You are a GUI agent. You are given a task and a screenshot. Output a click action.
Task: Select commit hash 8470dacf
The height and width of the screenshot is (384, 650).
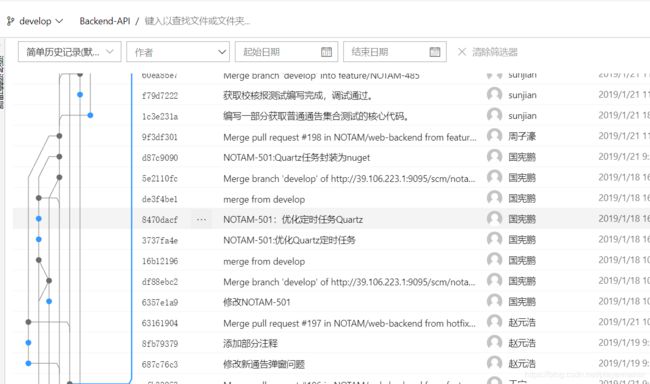160,219
